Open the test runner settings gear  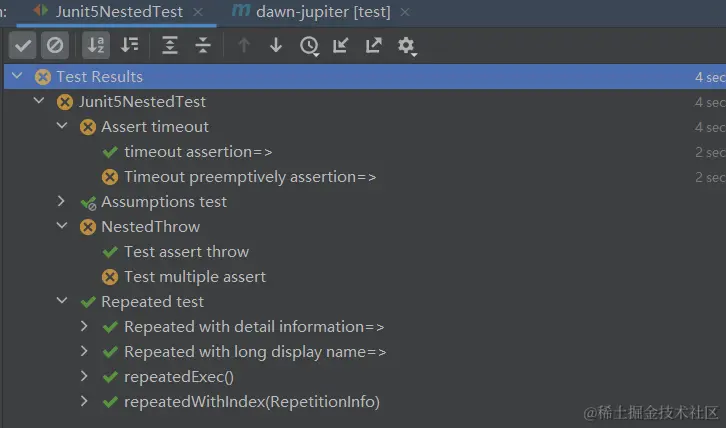coord(406,45)
